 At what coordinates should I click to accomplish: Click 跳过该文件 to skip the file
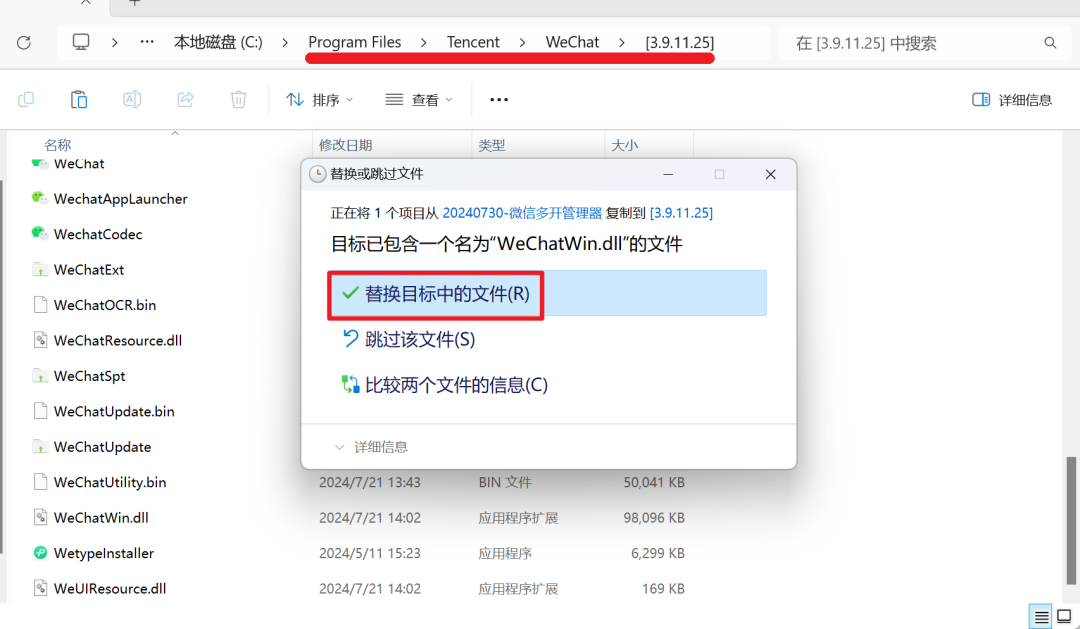(420, 340)
